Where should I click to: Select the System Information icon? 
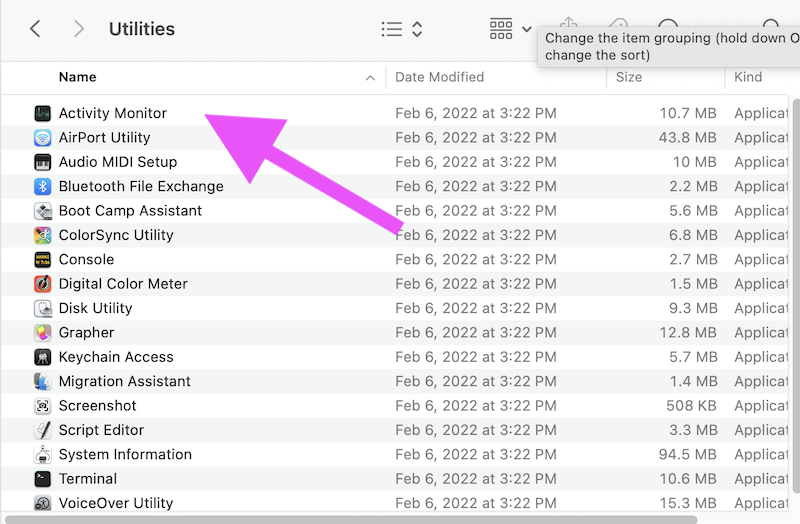[x=42, y=455]
